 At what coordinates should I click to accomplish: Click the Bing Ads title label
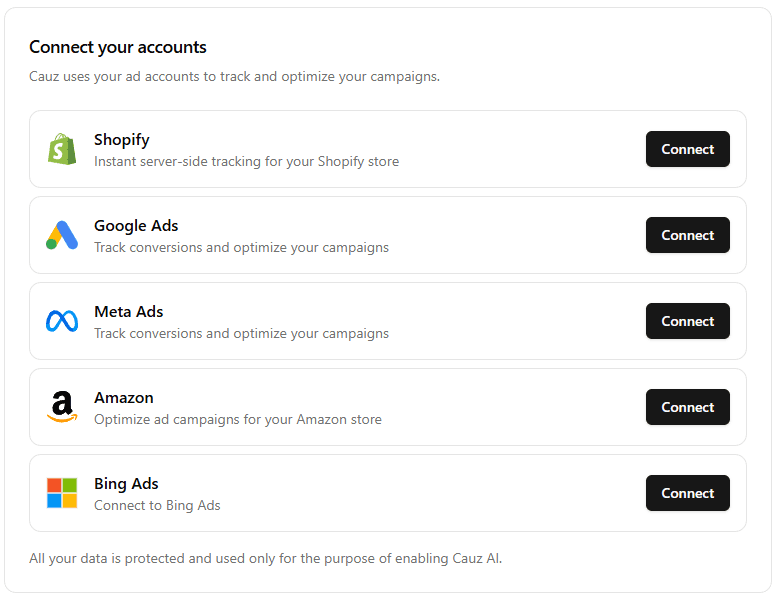pos(126,484)
